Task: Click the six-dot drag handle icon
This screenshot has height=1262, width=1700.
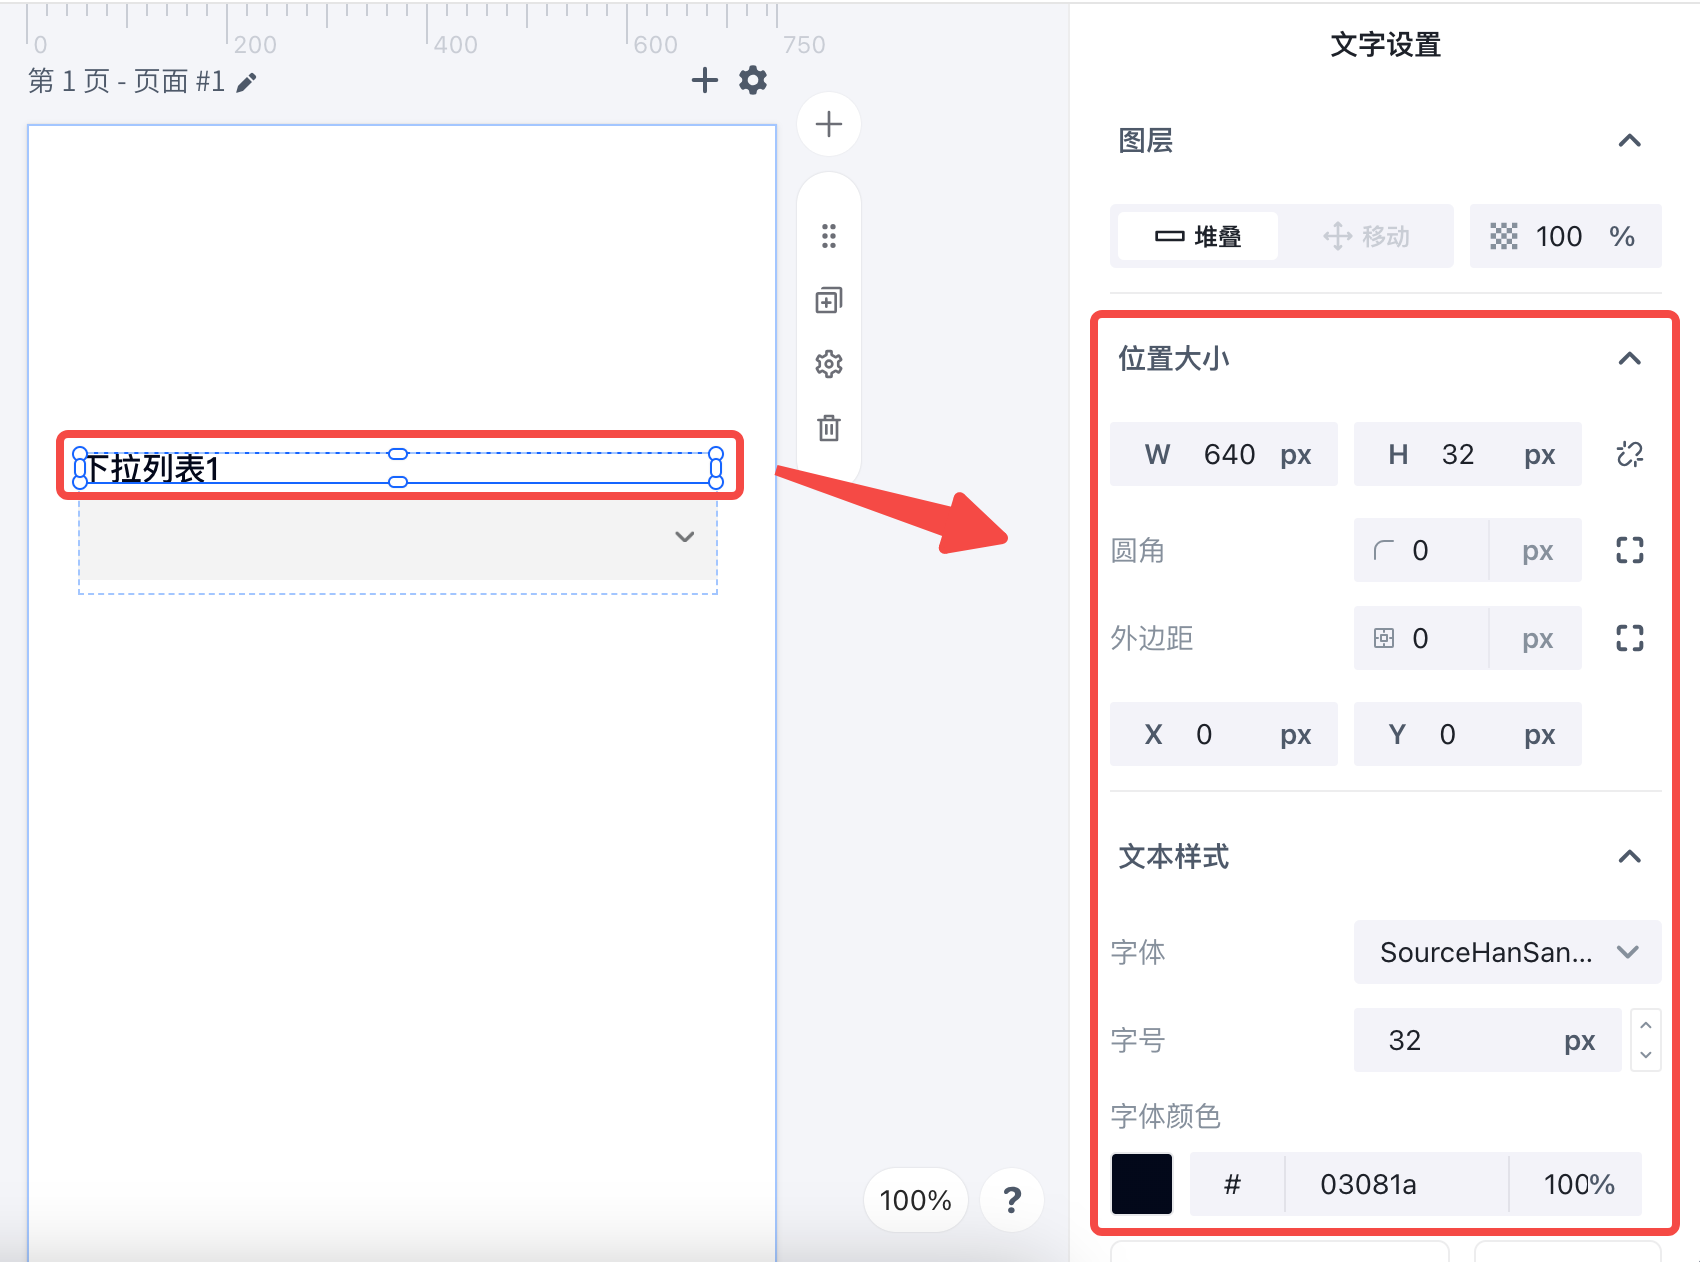Action: [x=829, y=236]
